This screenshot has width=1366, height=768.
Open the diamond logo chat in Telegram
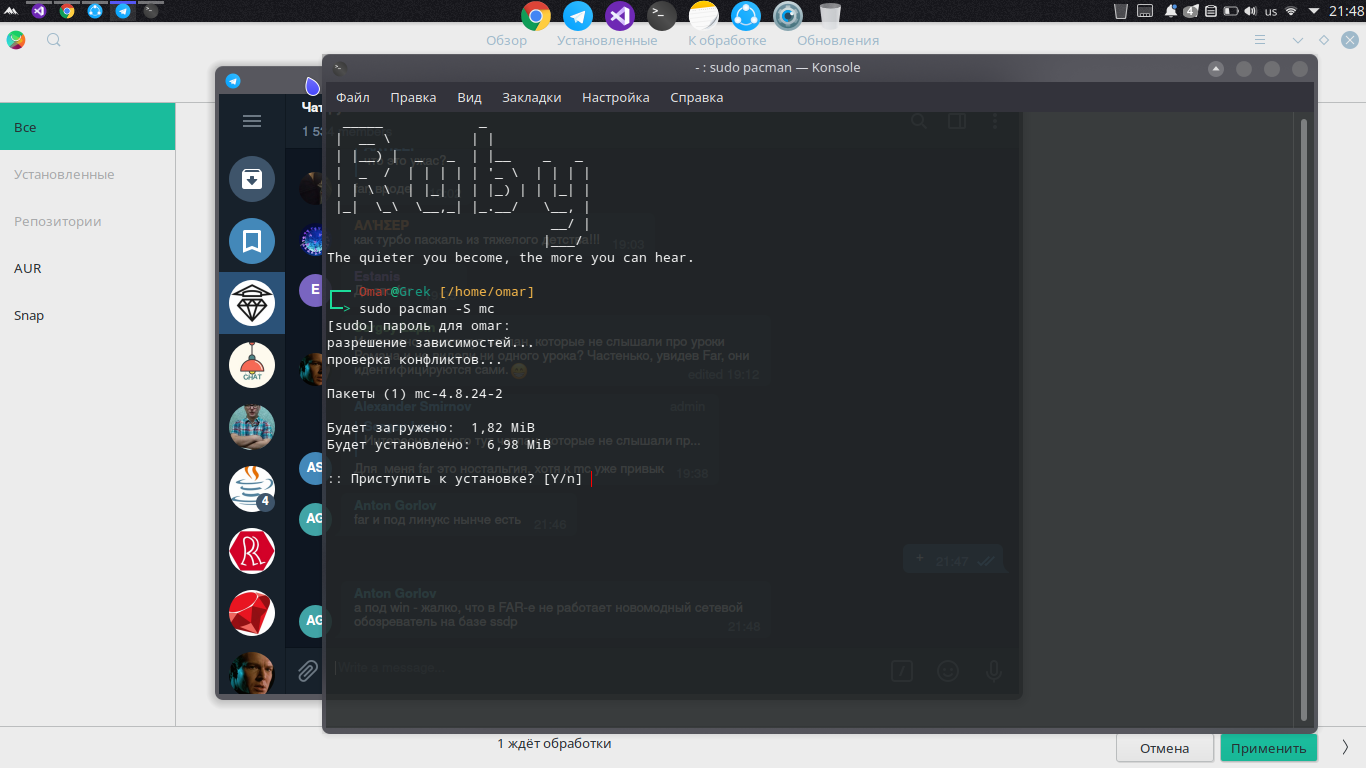(x=252, y=303)
